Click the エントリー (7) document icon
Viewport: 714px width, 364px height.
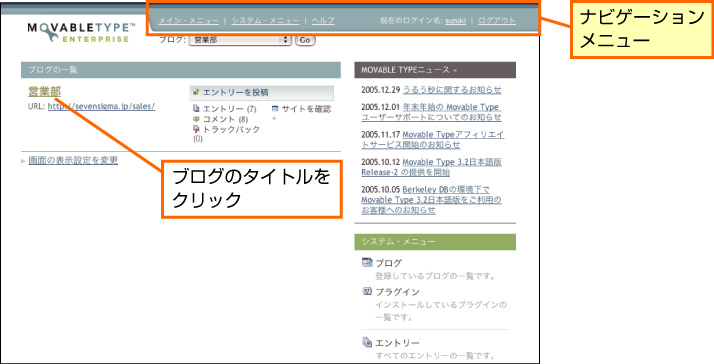[196, 109]
